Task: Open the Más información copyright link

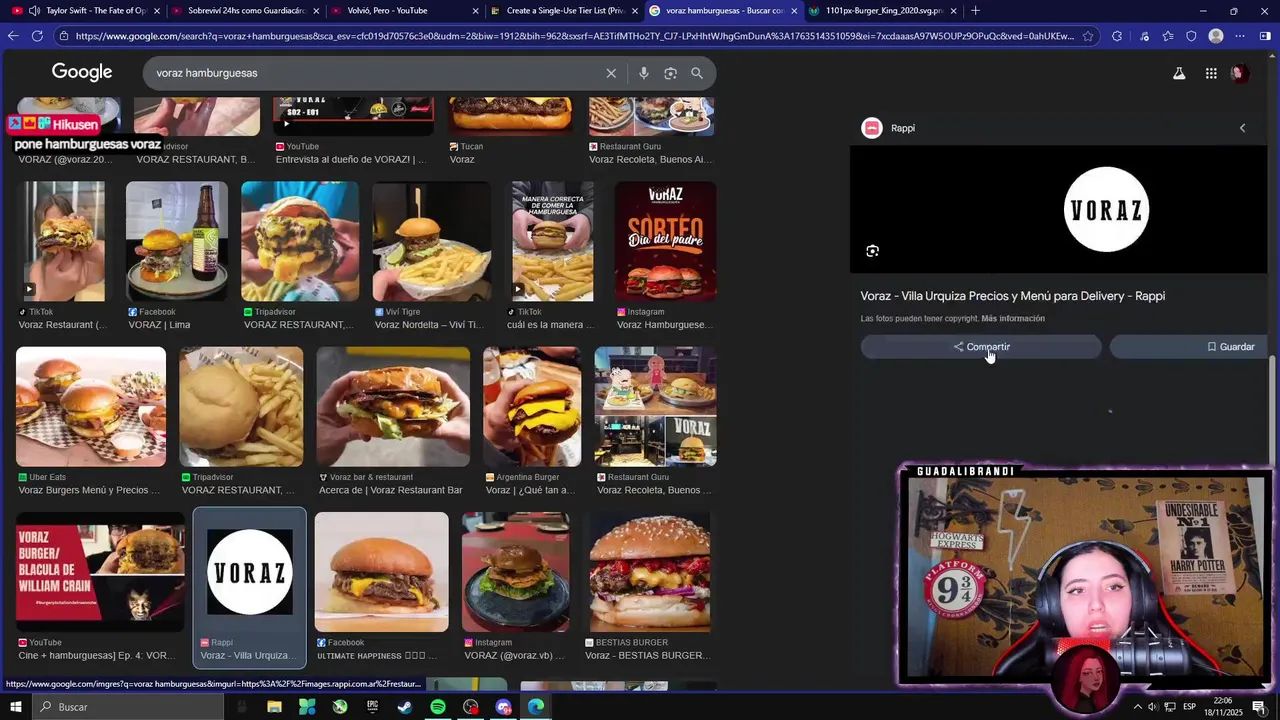Action: (x=1013, y=319)
